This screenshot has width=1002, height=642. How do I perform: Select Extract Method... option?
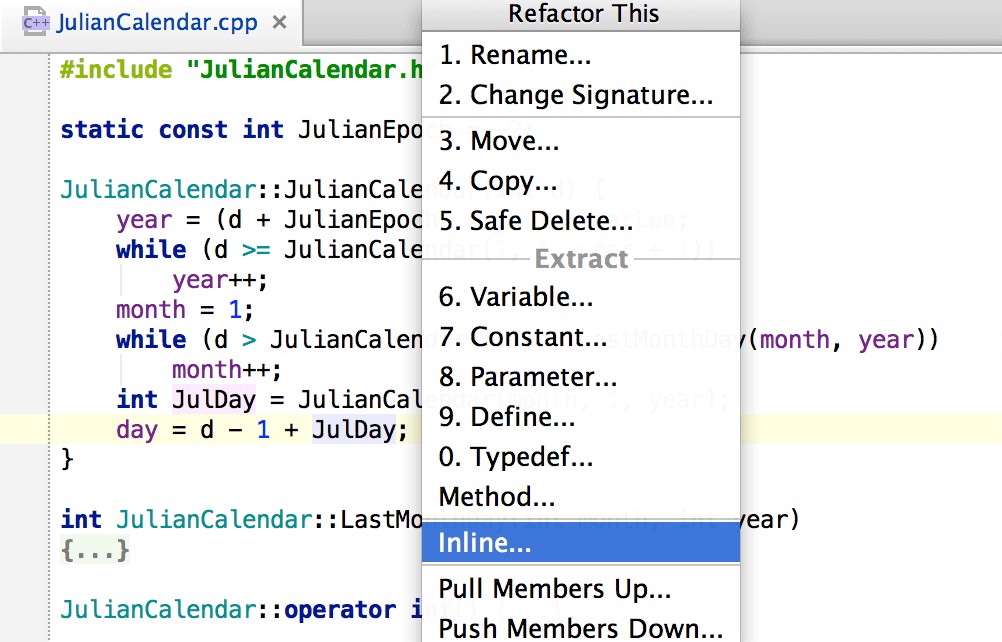tap(496, 497)
